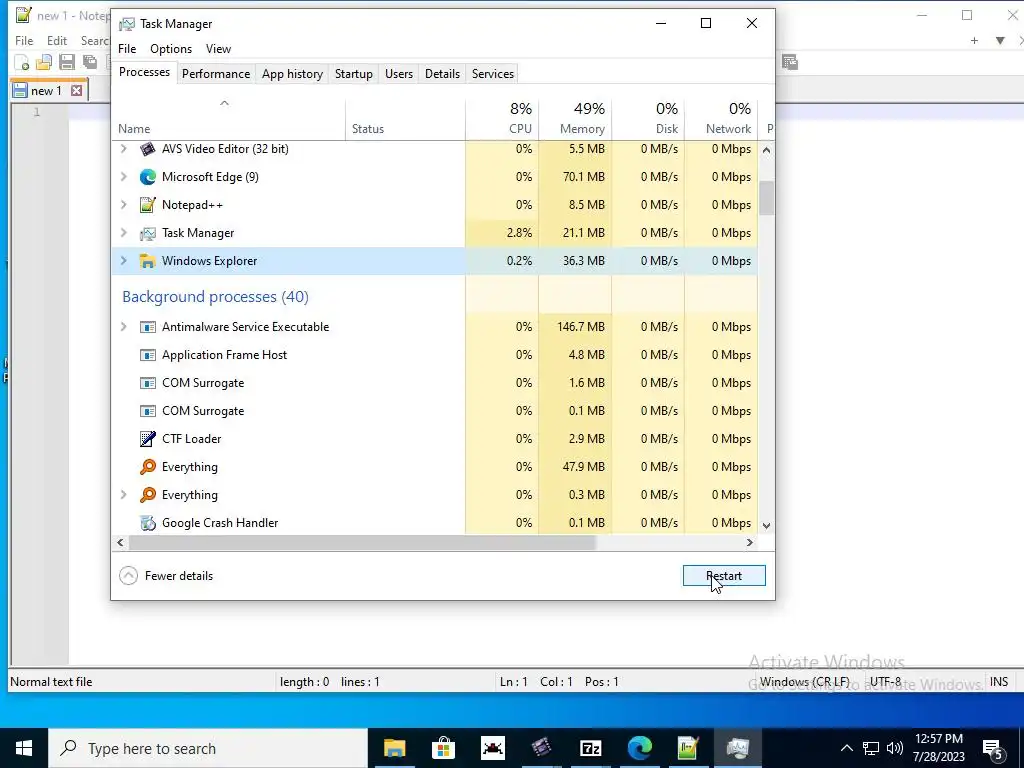Open File Explorer from the taskbar
This screenshot has width=1024, height=768.
(394, 748)
